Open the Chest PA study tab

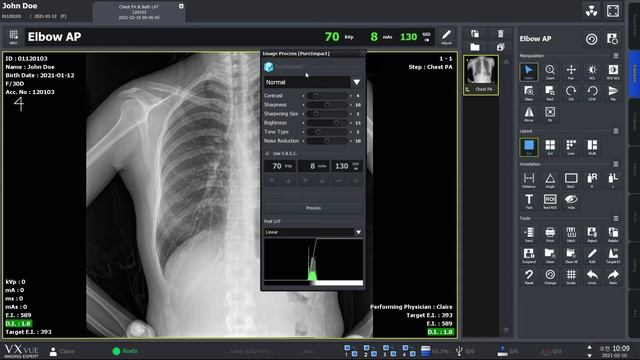(139, 12)
